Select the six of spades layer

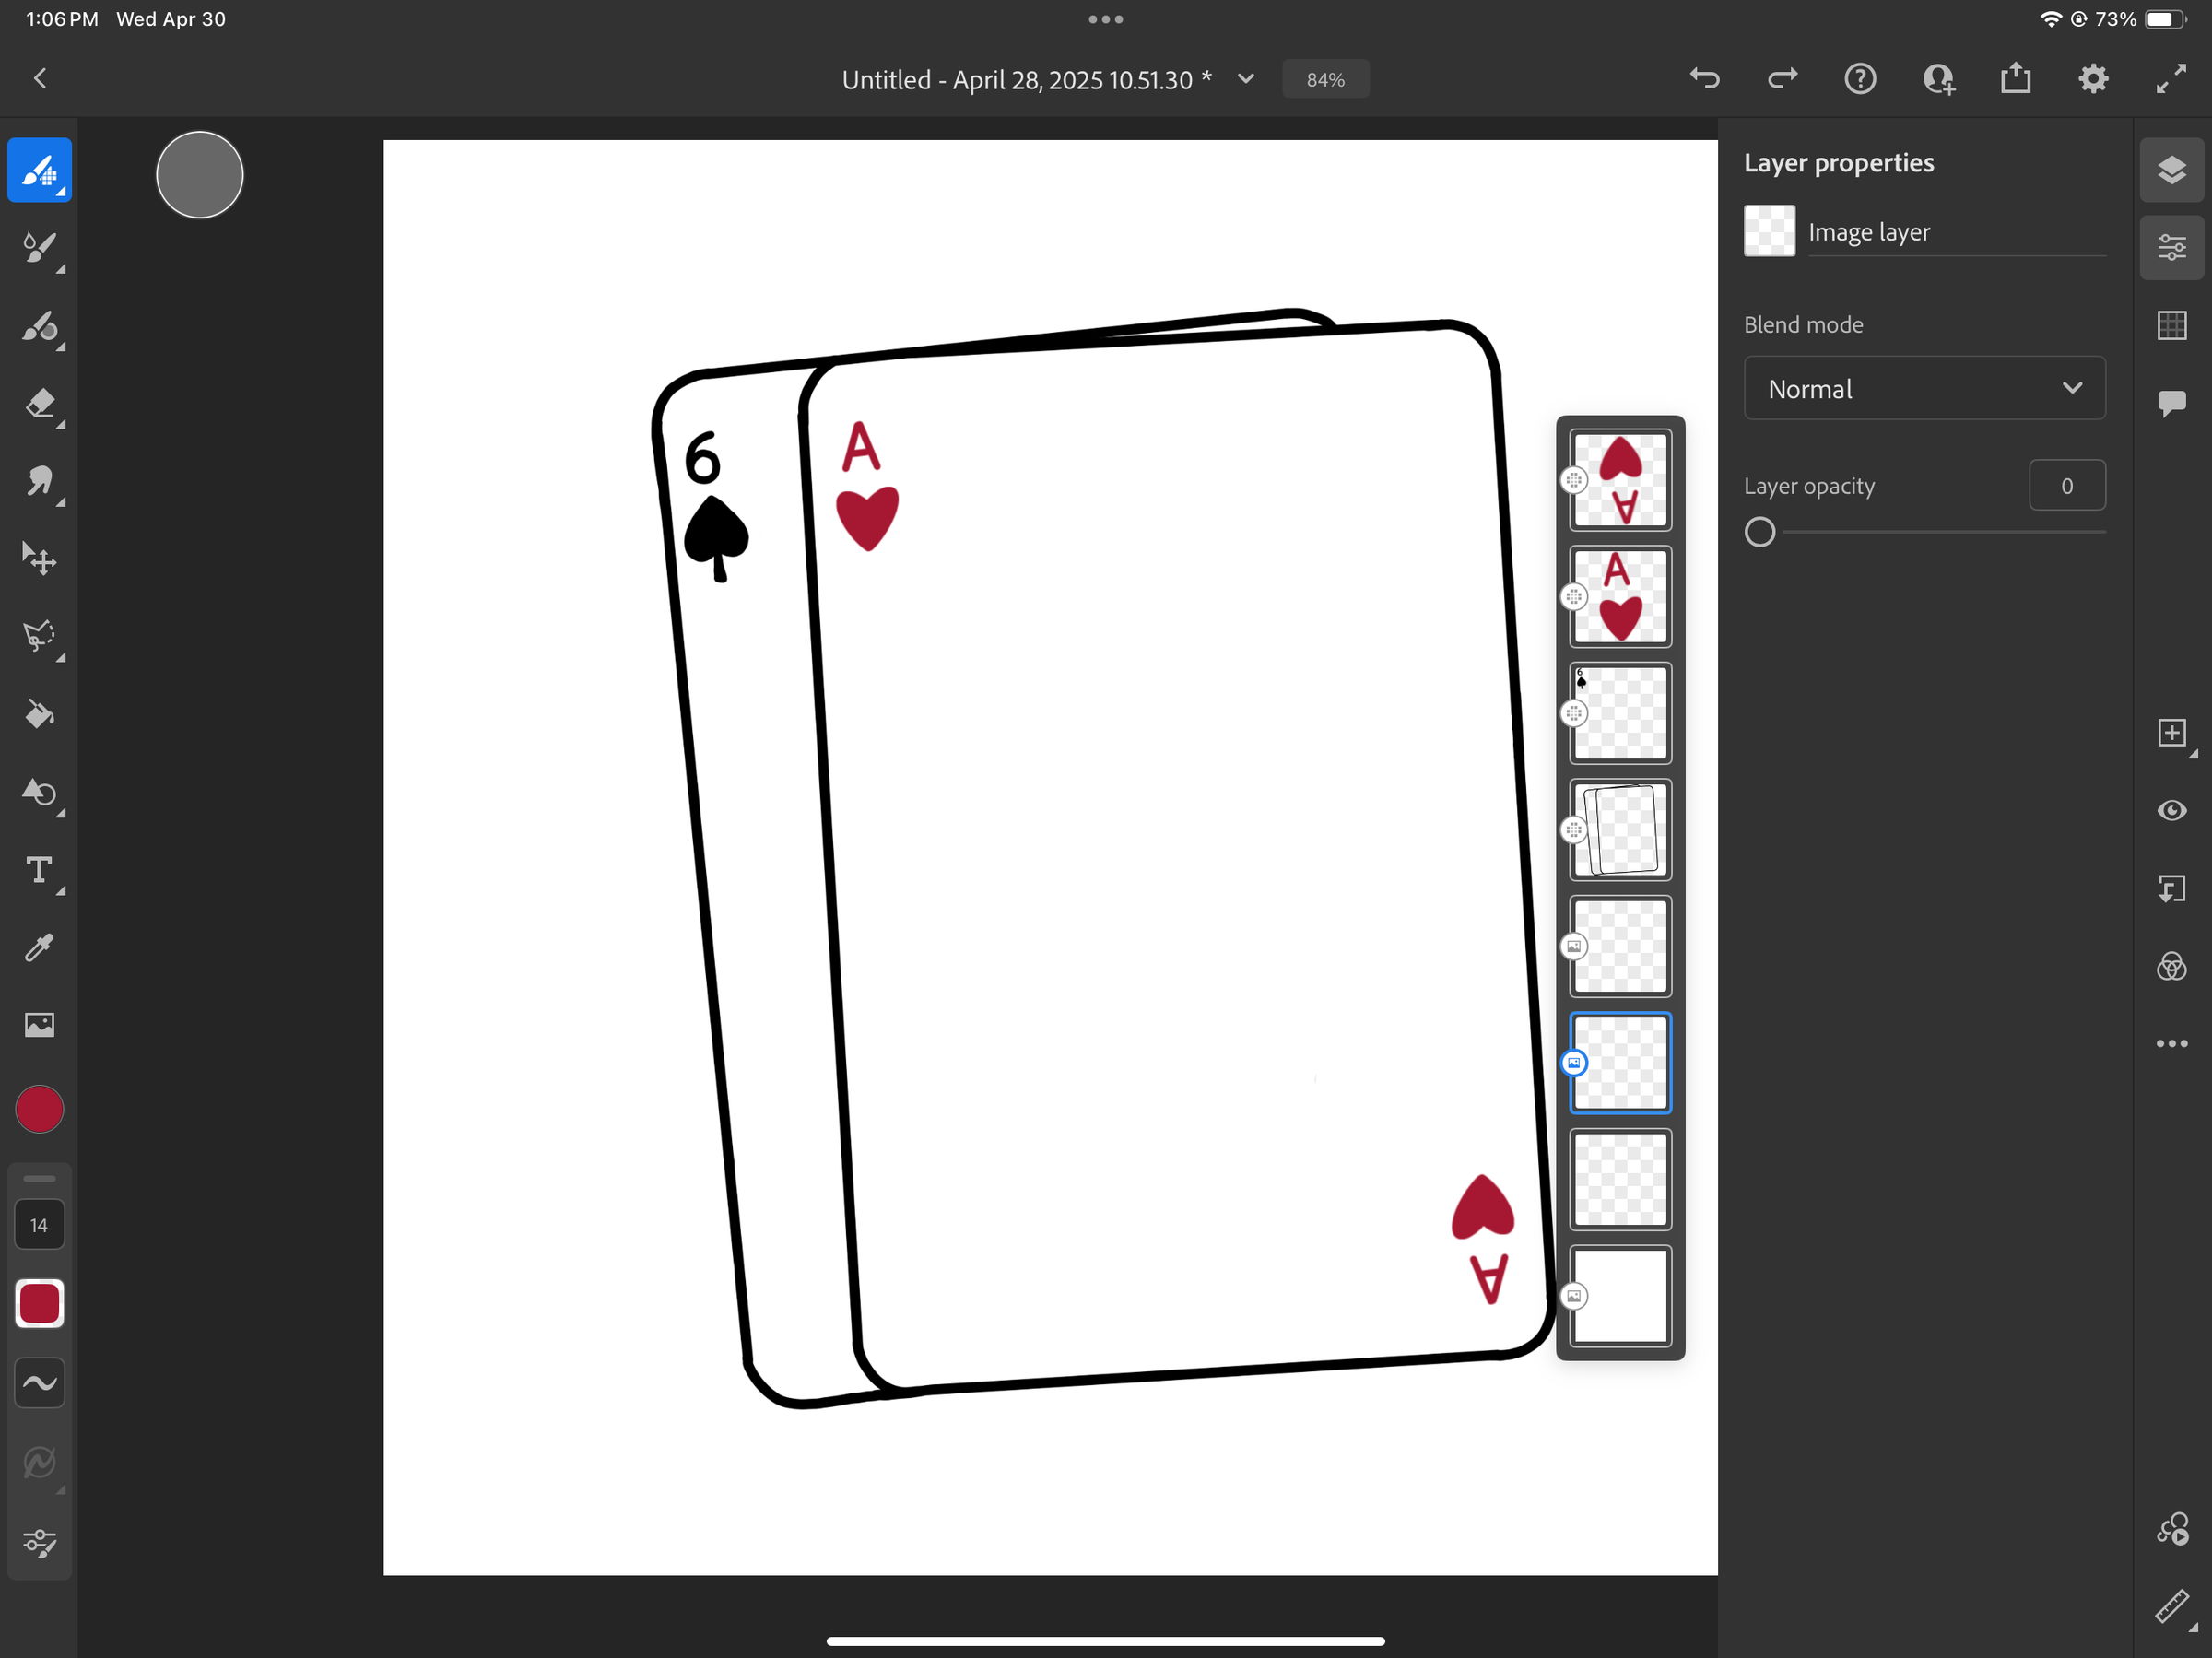point(1620,714)
